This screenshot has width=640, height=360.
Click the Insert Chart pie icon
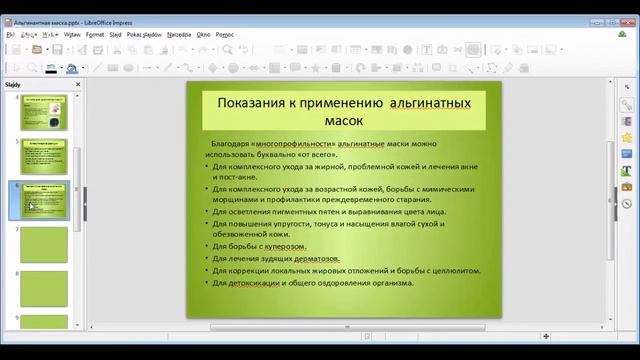(408, 50)
